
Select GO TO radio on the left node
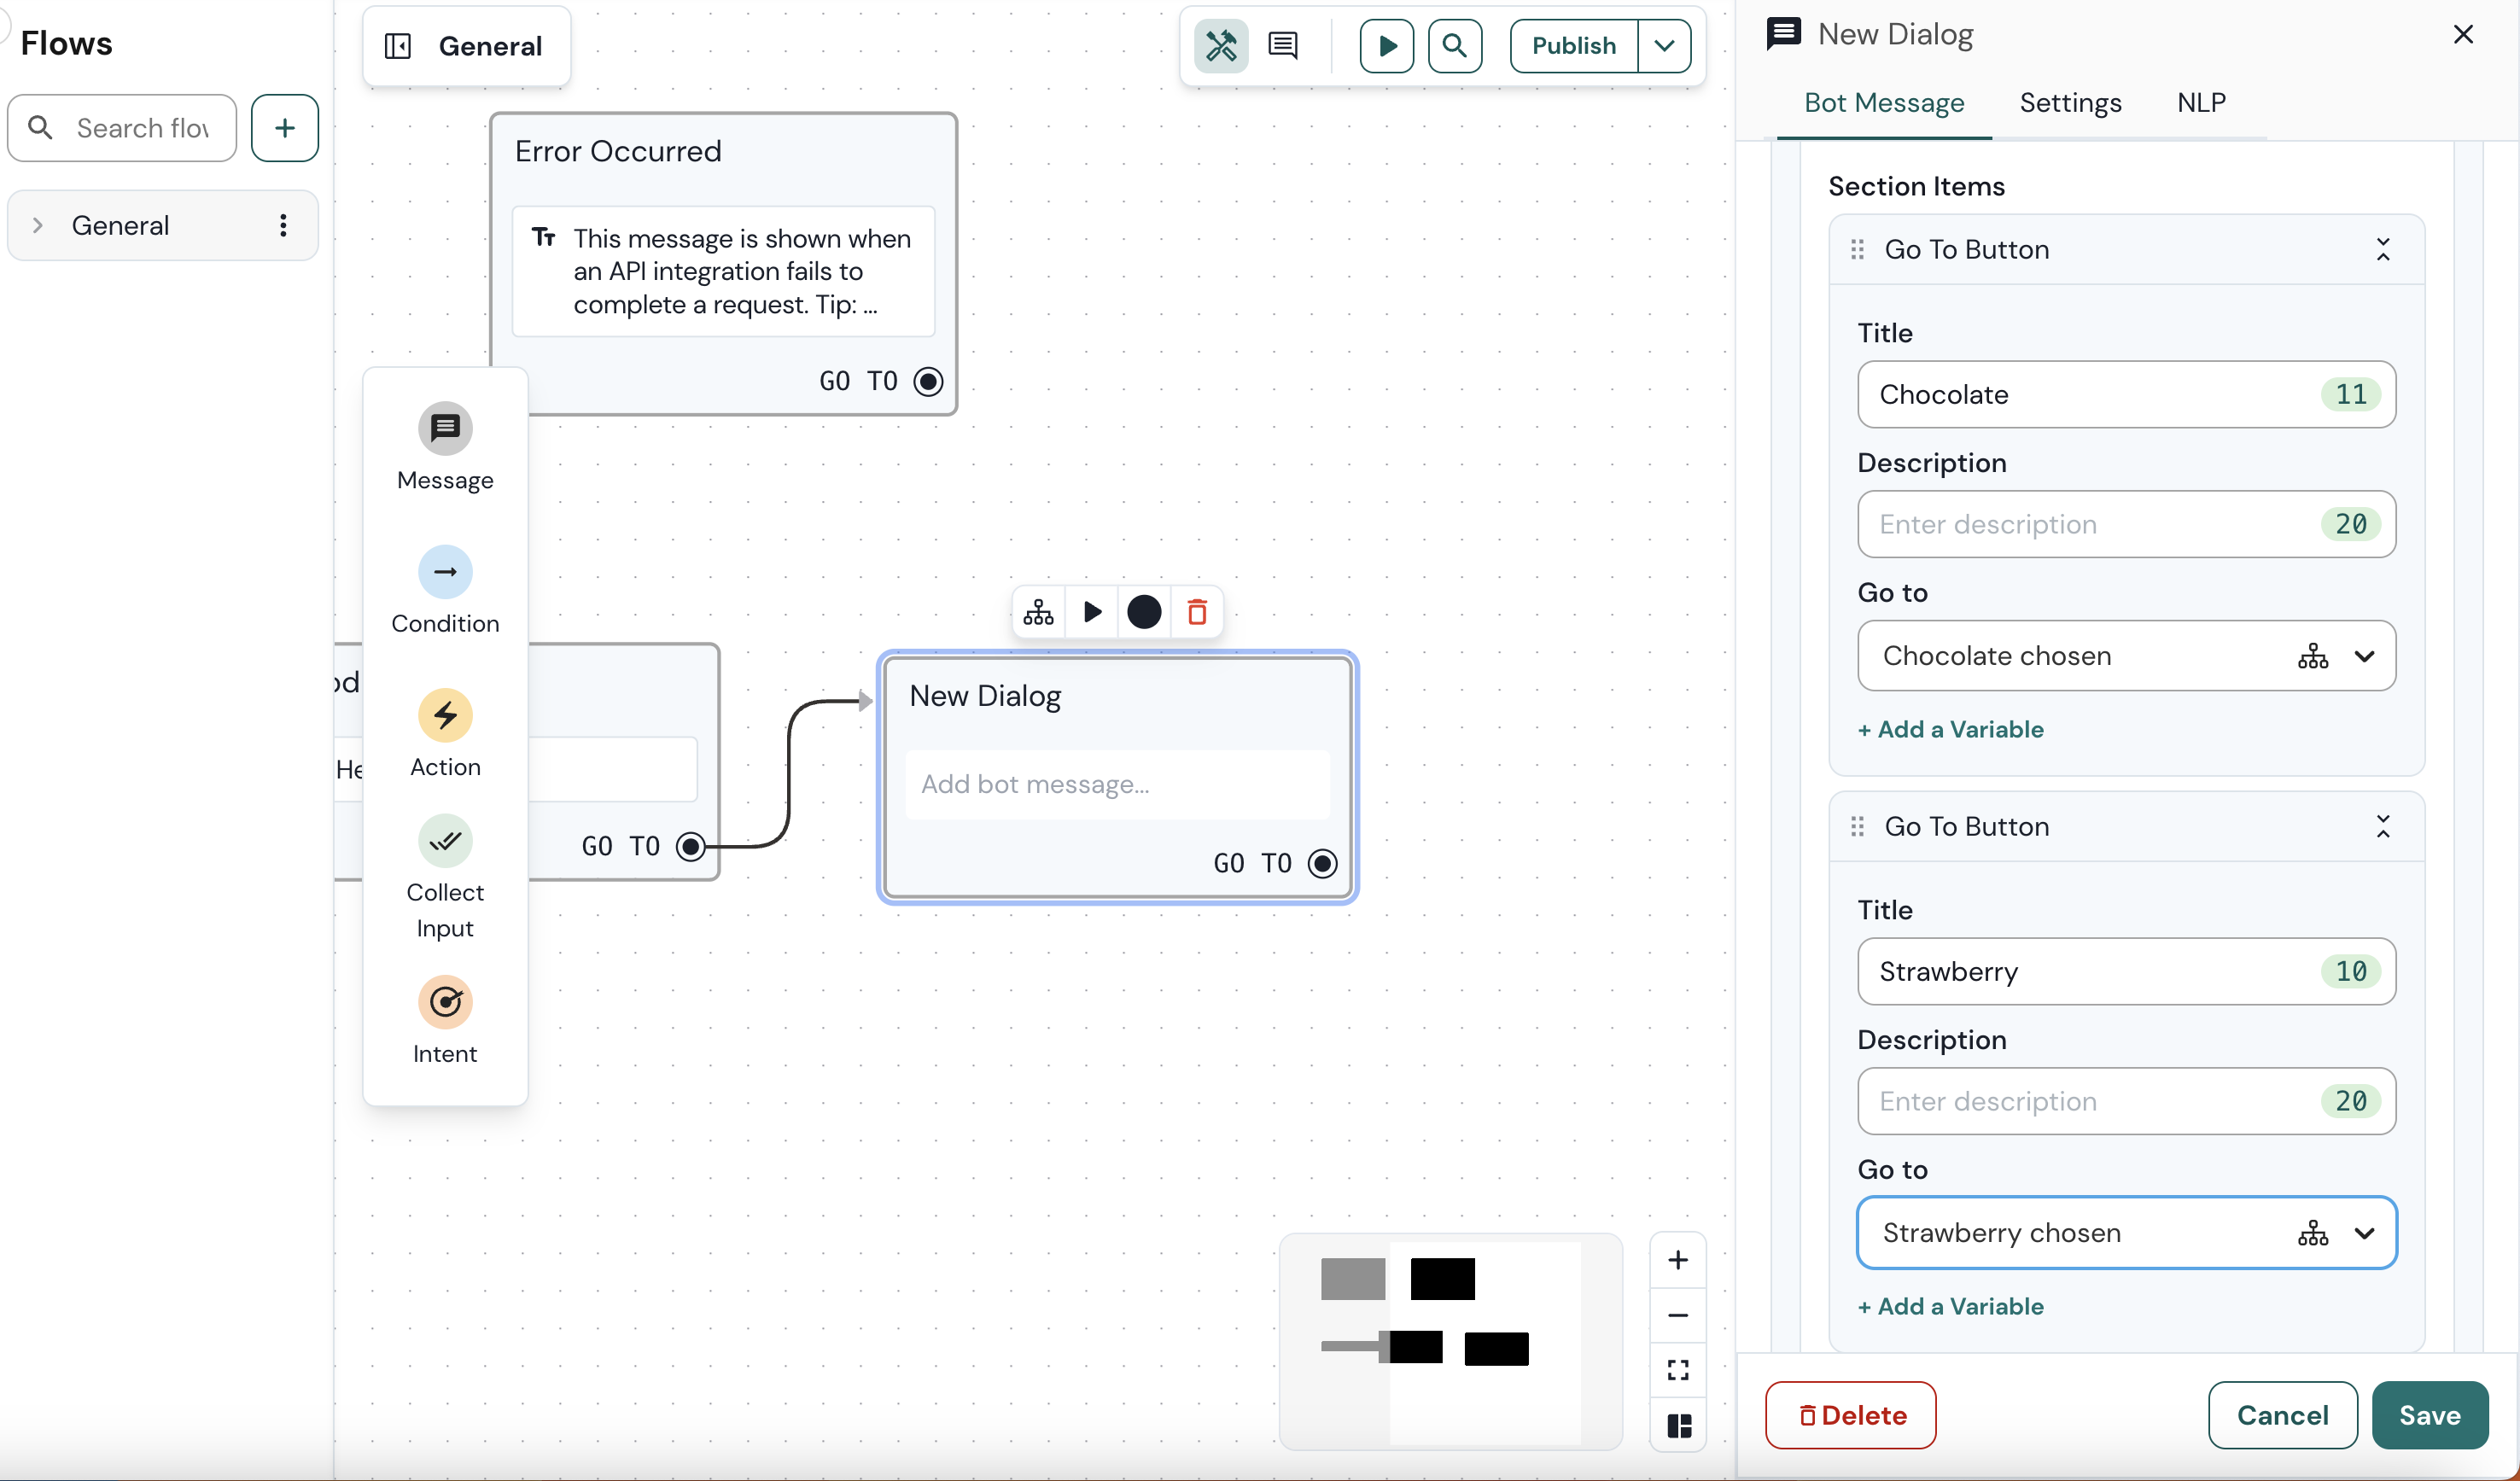click(x=690, y=846)
